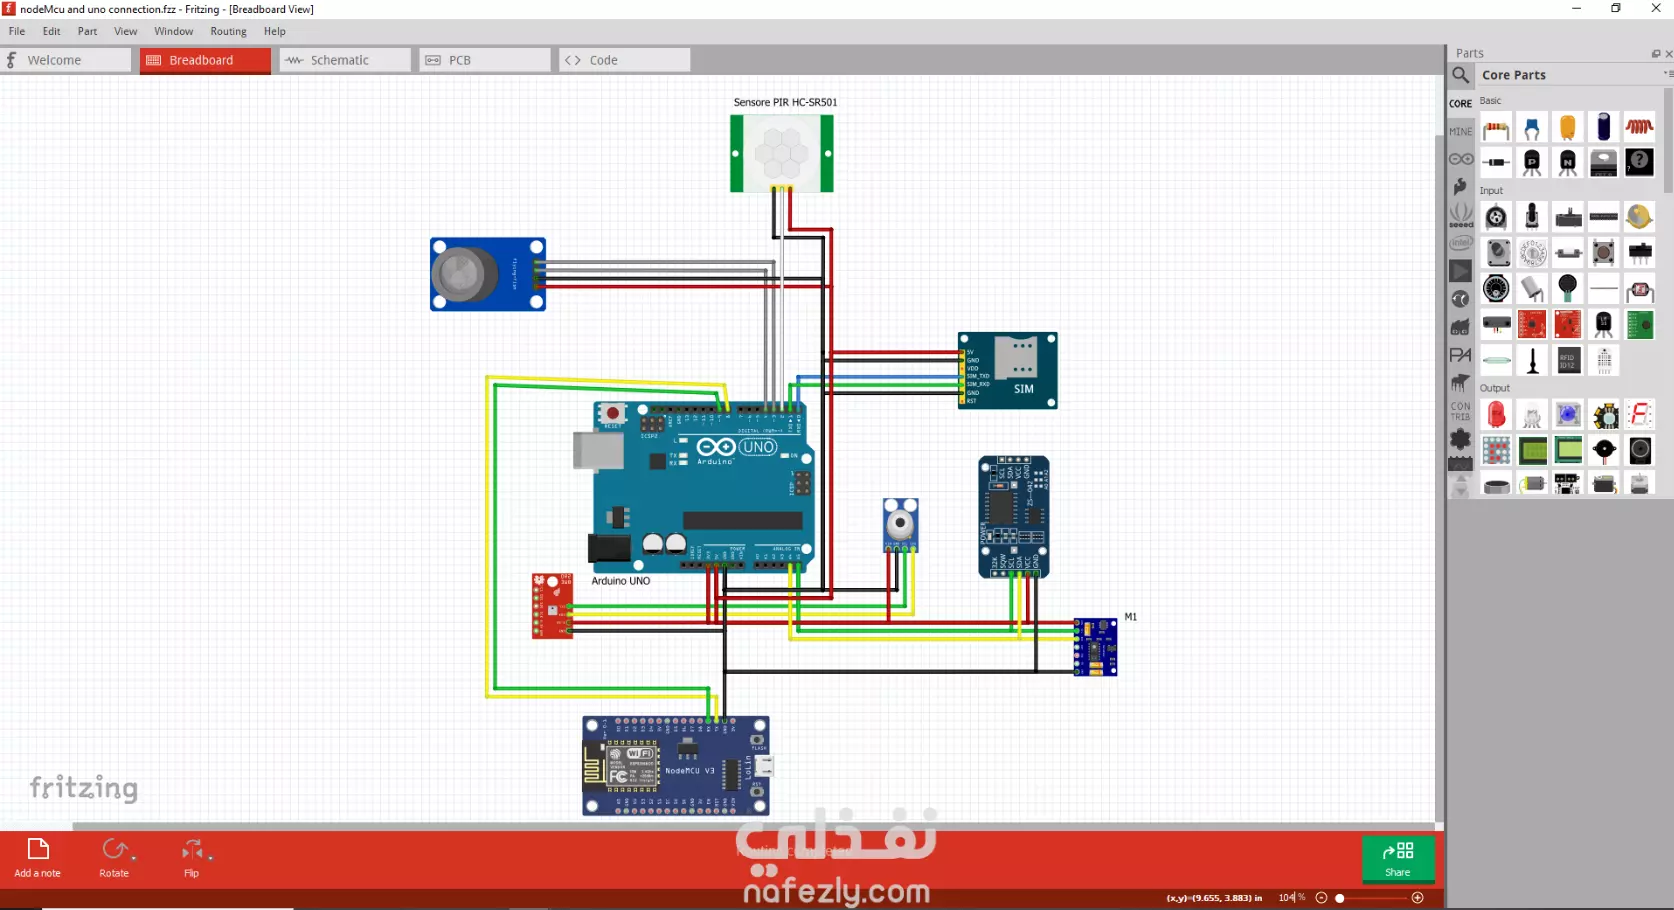
Task: Click the Add a note button
Action: 37,858
